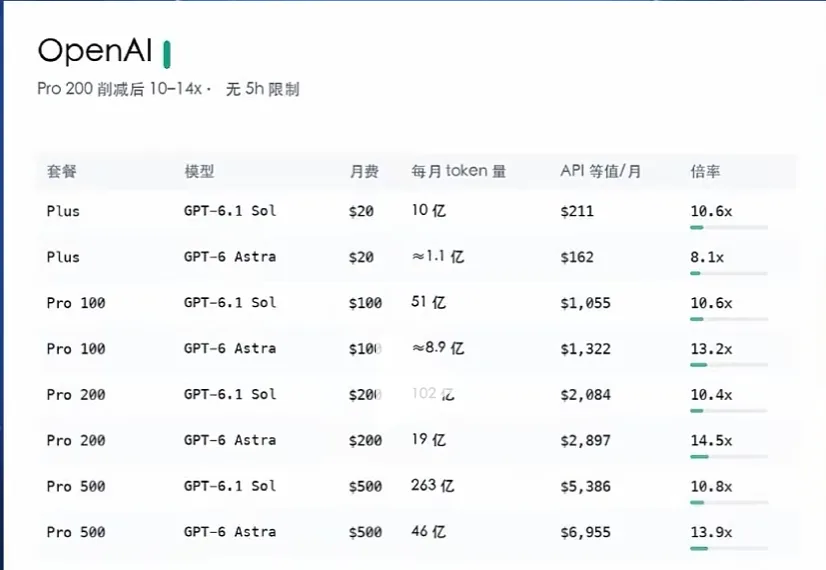This screenshot has width=826, height=570.
Task: Click 'Pro 200' in the $2,084 row
Action: coord(76,395)
